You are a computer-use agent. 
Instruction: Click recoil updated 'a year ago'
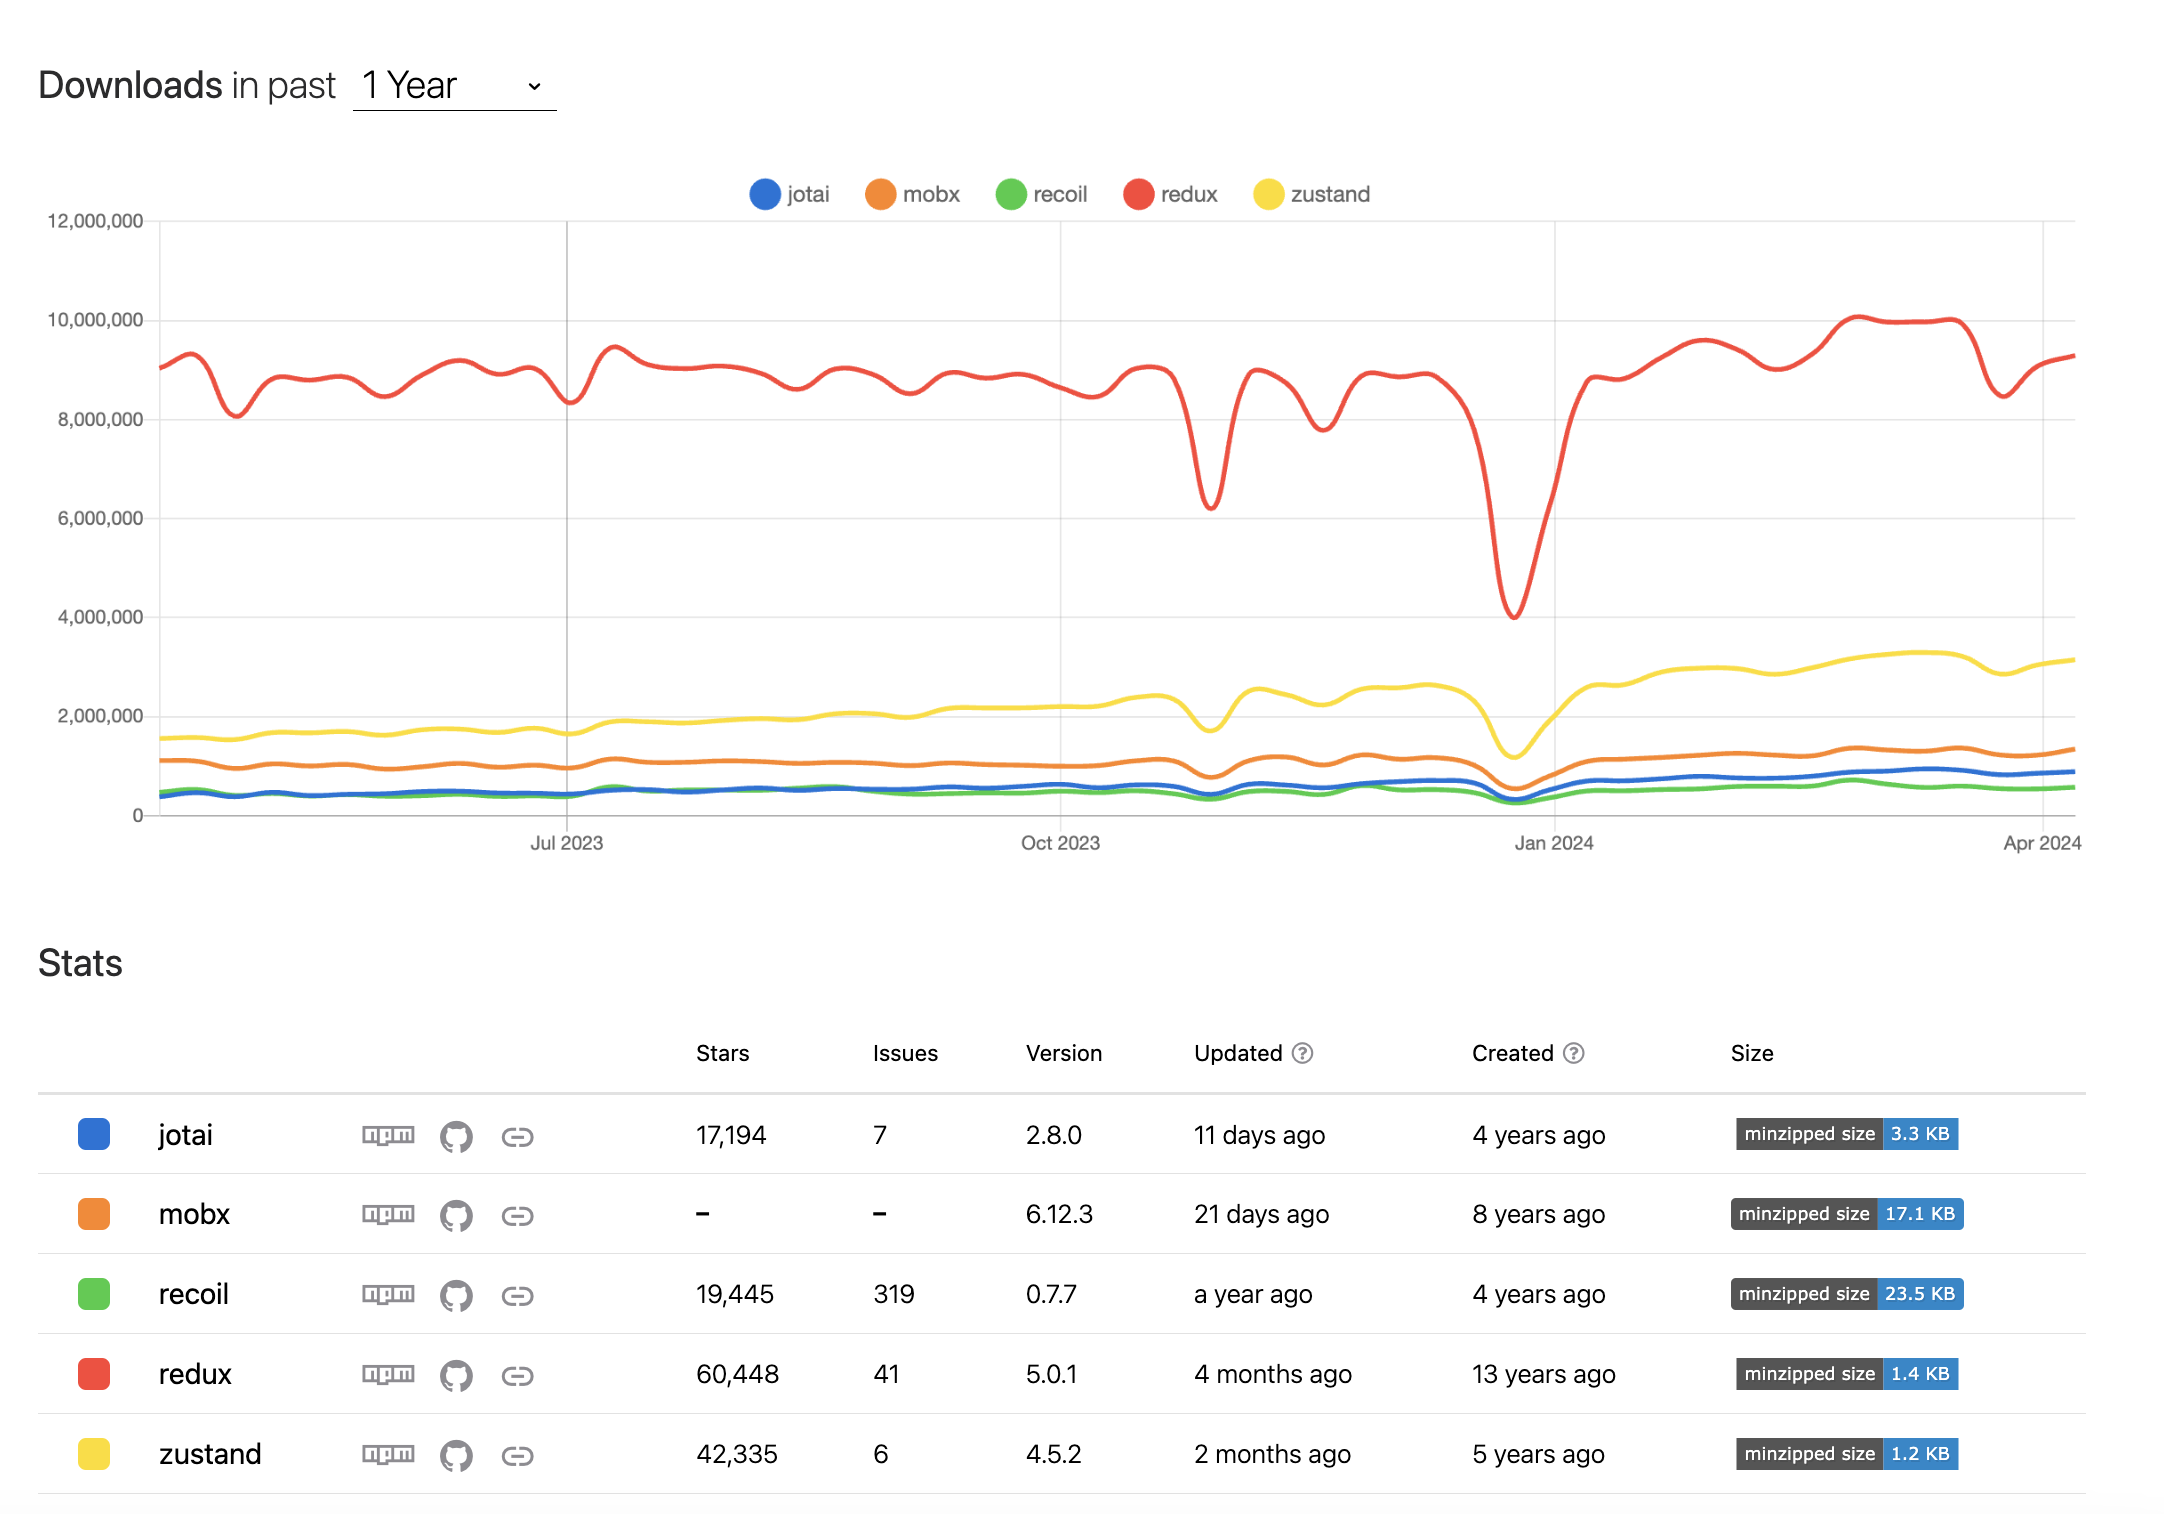click(1253, 1294)
